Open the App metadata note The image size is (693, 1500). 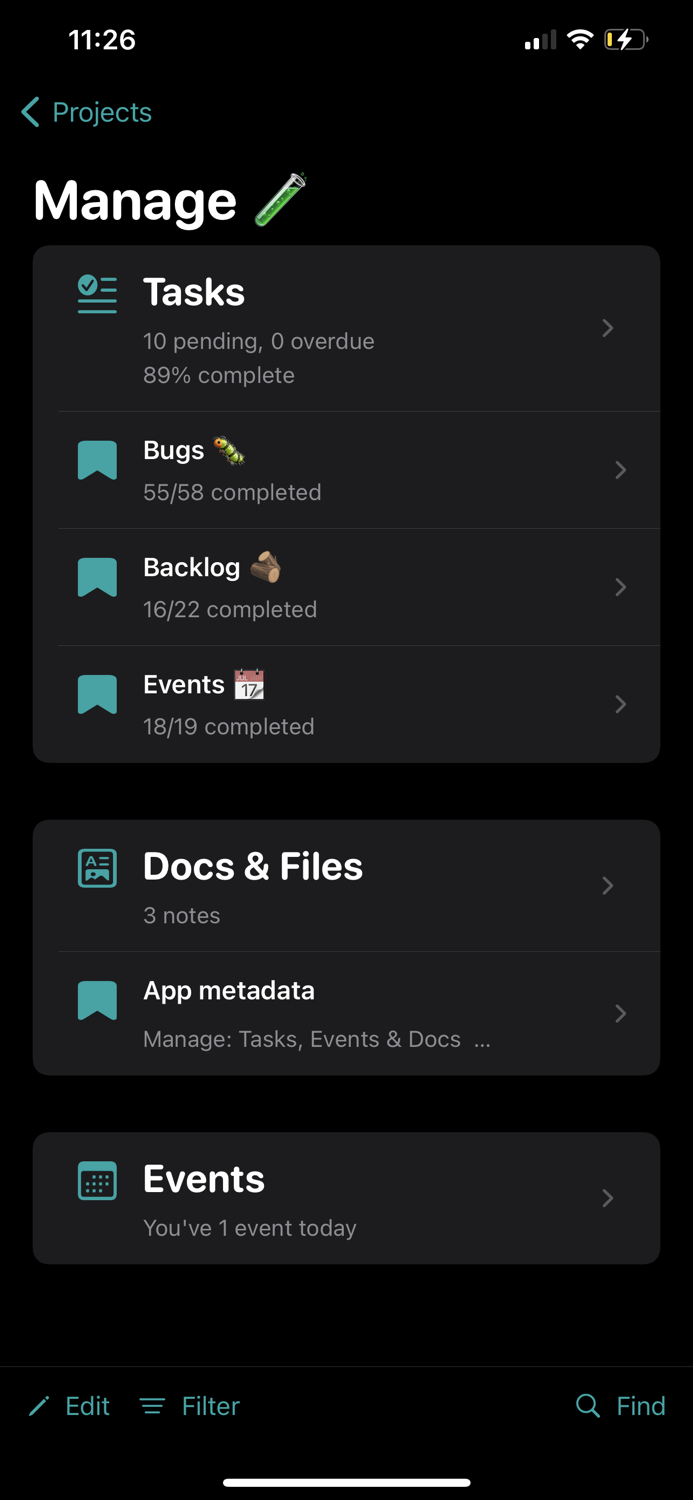[x=228, y=990]
